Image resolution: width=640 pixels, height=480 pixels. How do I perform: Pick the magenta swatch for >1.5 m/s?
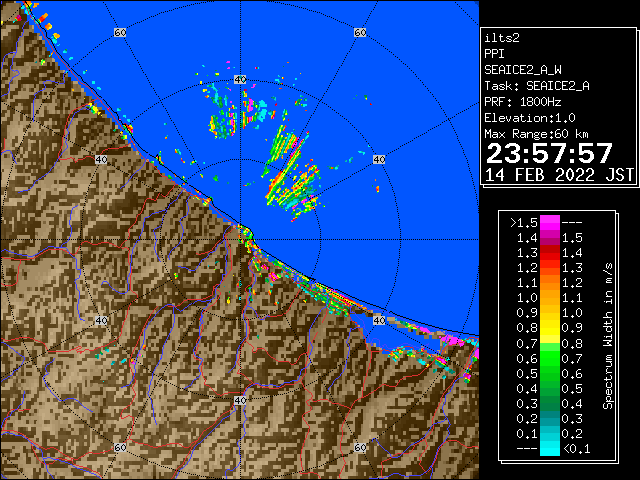[550, 222]
